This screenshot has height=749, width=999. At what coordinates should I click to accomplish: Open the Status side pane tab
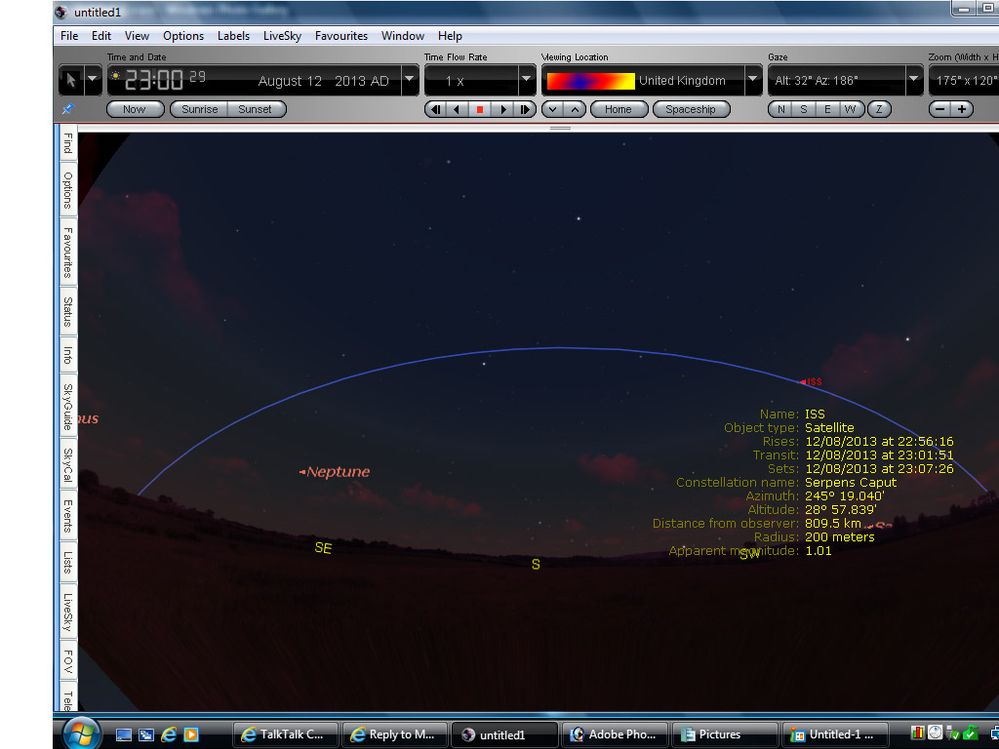[x=68, y=311]
